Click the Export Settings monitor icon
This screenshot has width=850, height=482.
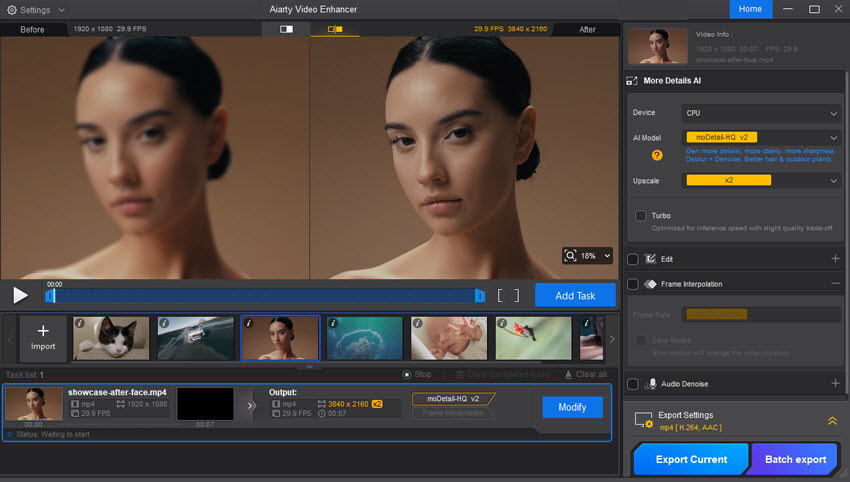[x=644, y=420]
